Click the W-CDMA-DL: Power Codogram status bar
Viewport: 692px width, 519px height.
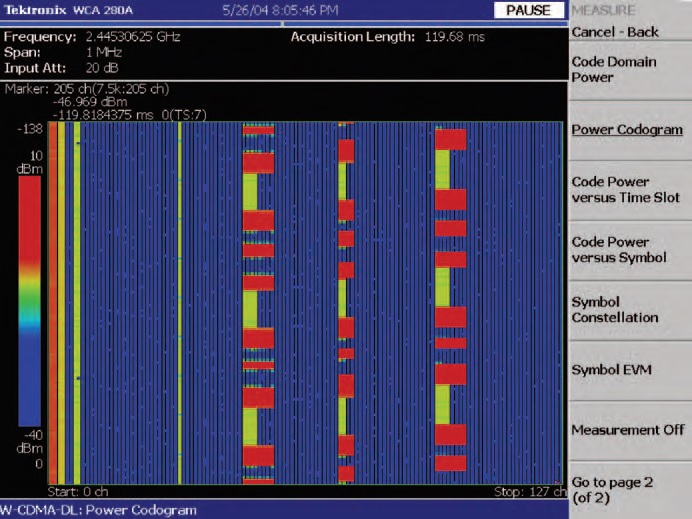(100, 510)
